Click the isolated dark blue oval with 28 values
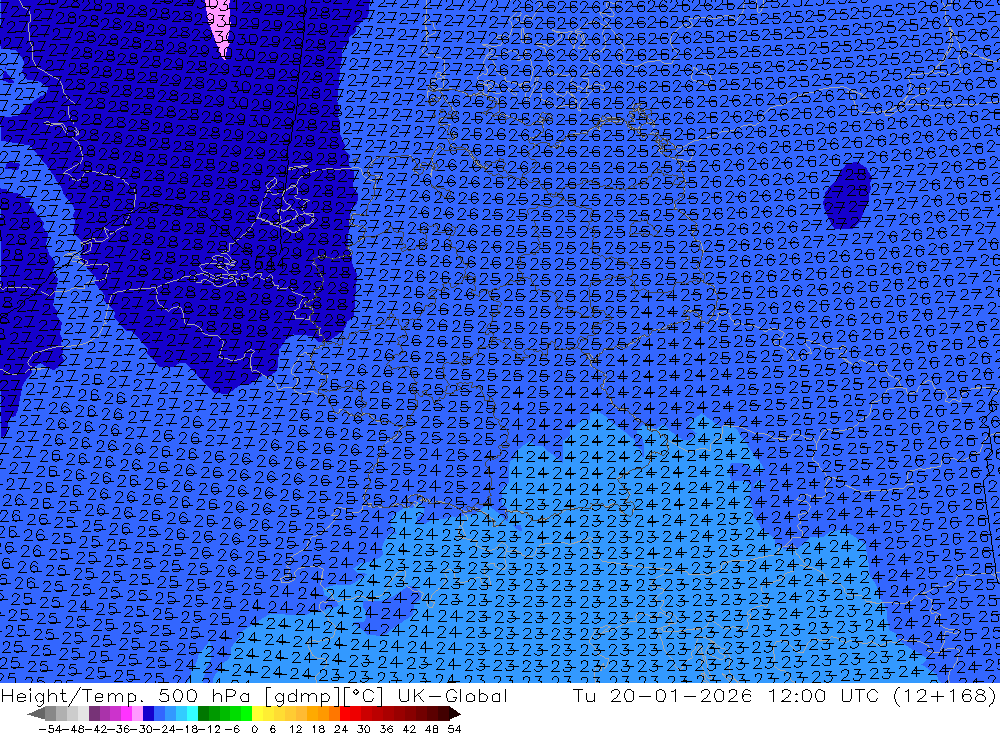This screenshot has height=733, width=1000. click(847, 195)
